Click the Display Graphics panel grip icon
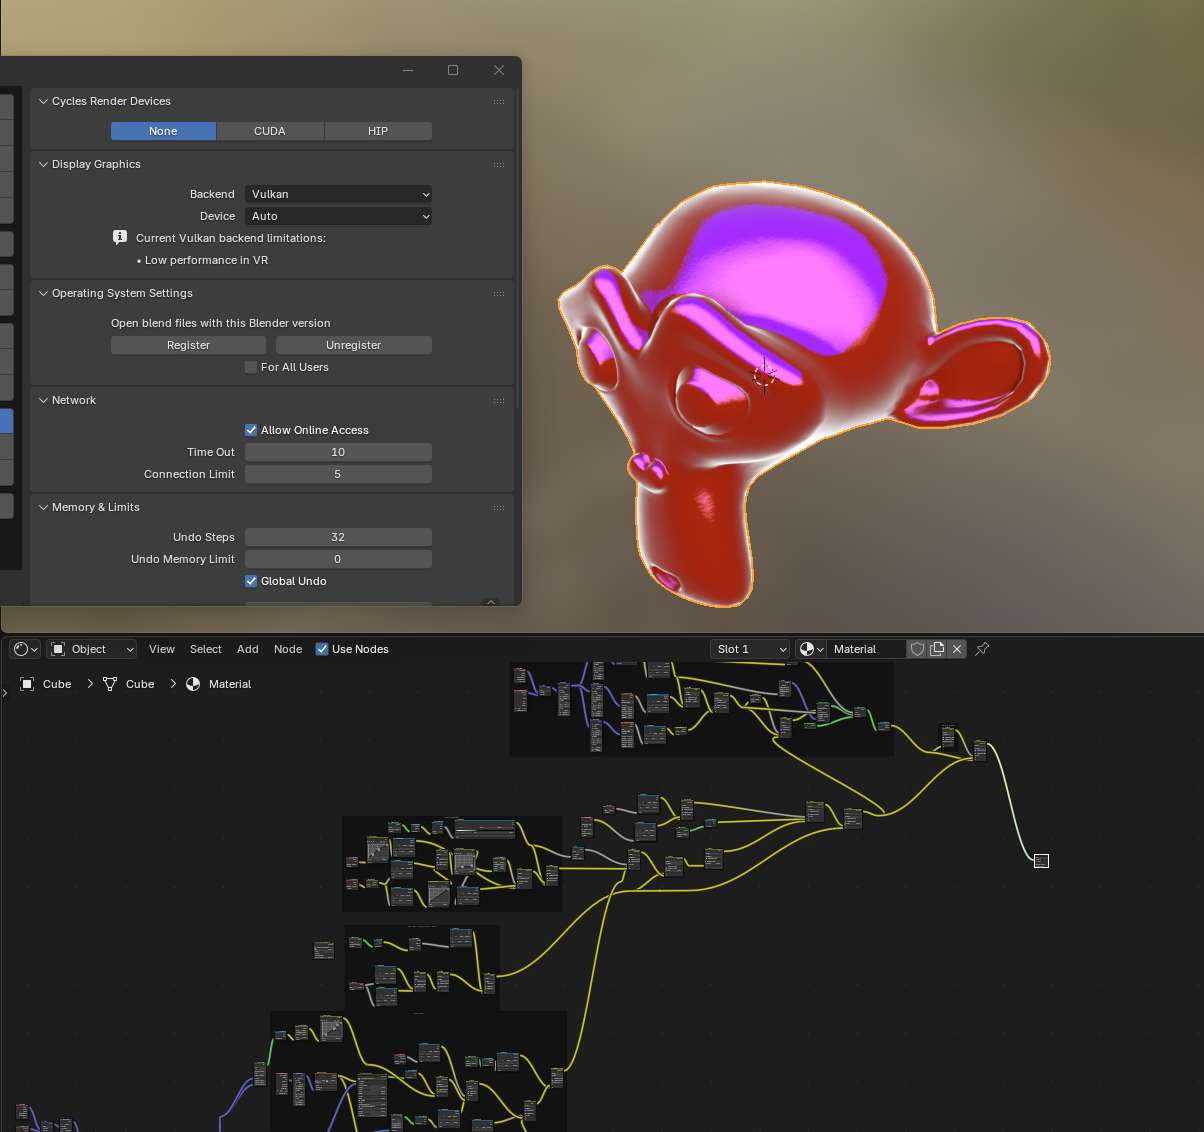This screenshot has height=1132, width=1204. (499, 164)
